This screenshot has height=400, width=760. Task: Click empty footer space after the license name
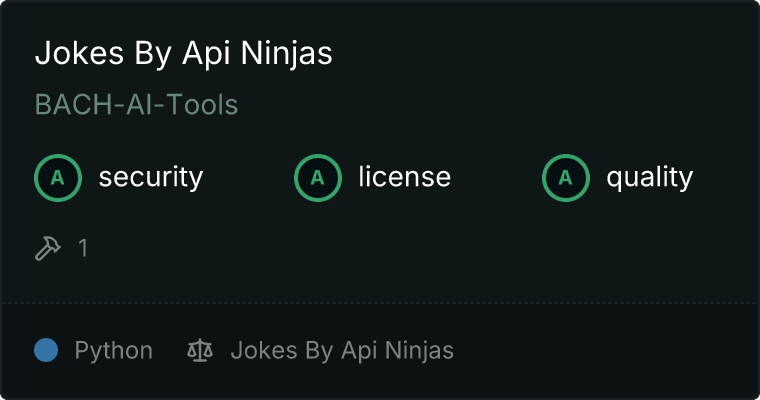[600, 351]
